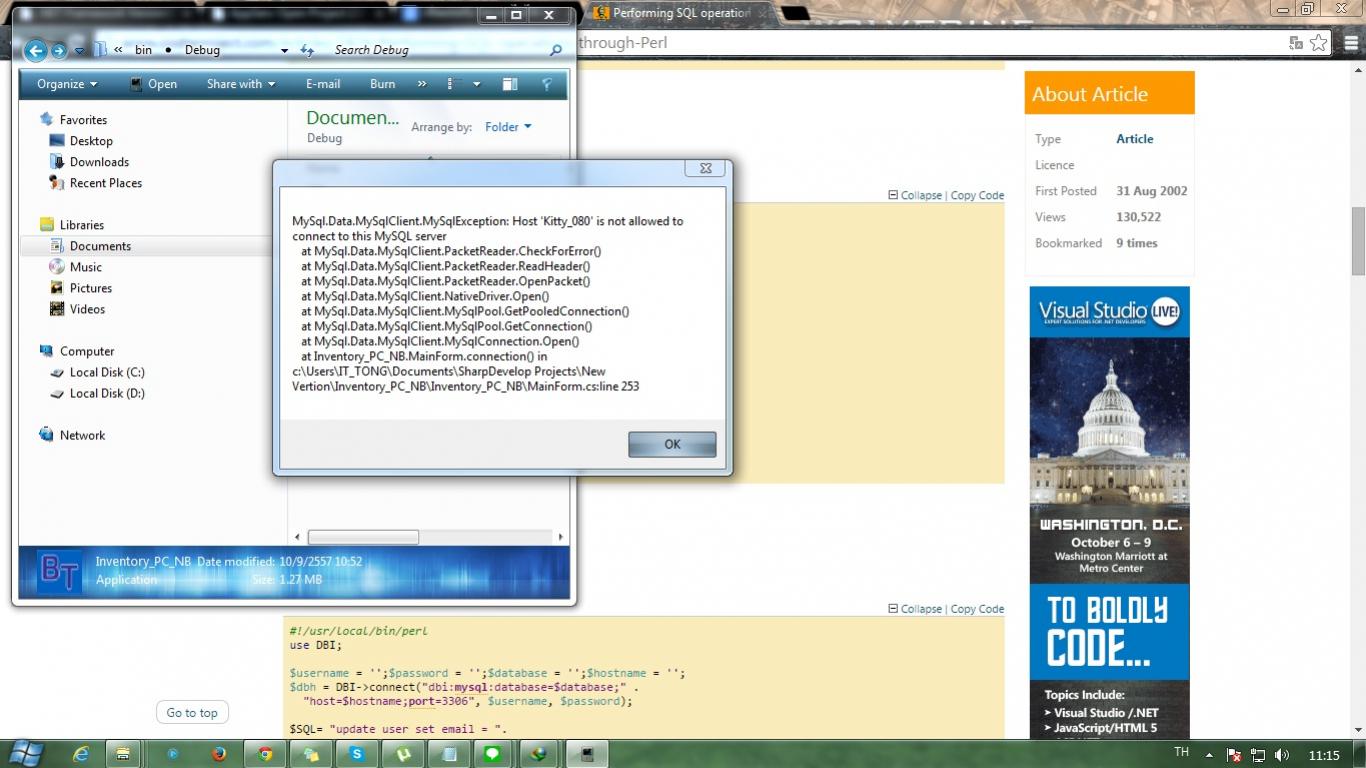Show hidden breadcrumb levels via « chevron
This screenshot has height=768, width=1366.
[x=118, y=50]
